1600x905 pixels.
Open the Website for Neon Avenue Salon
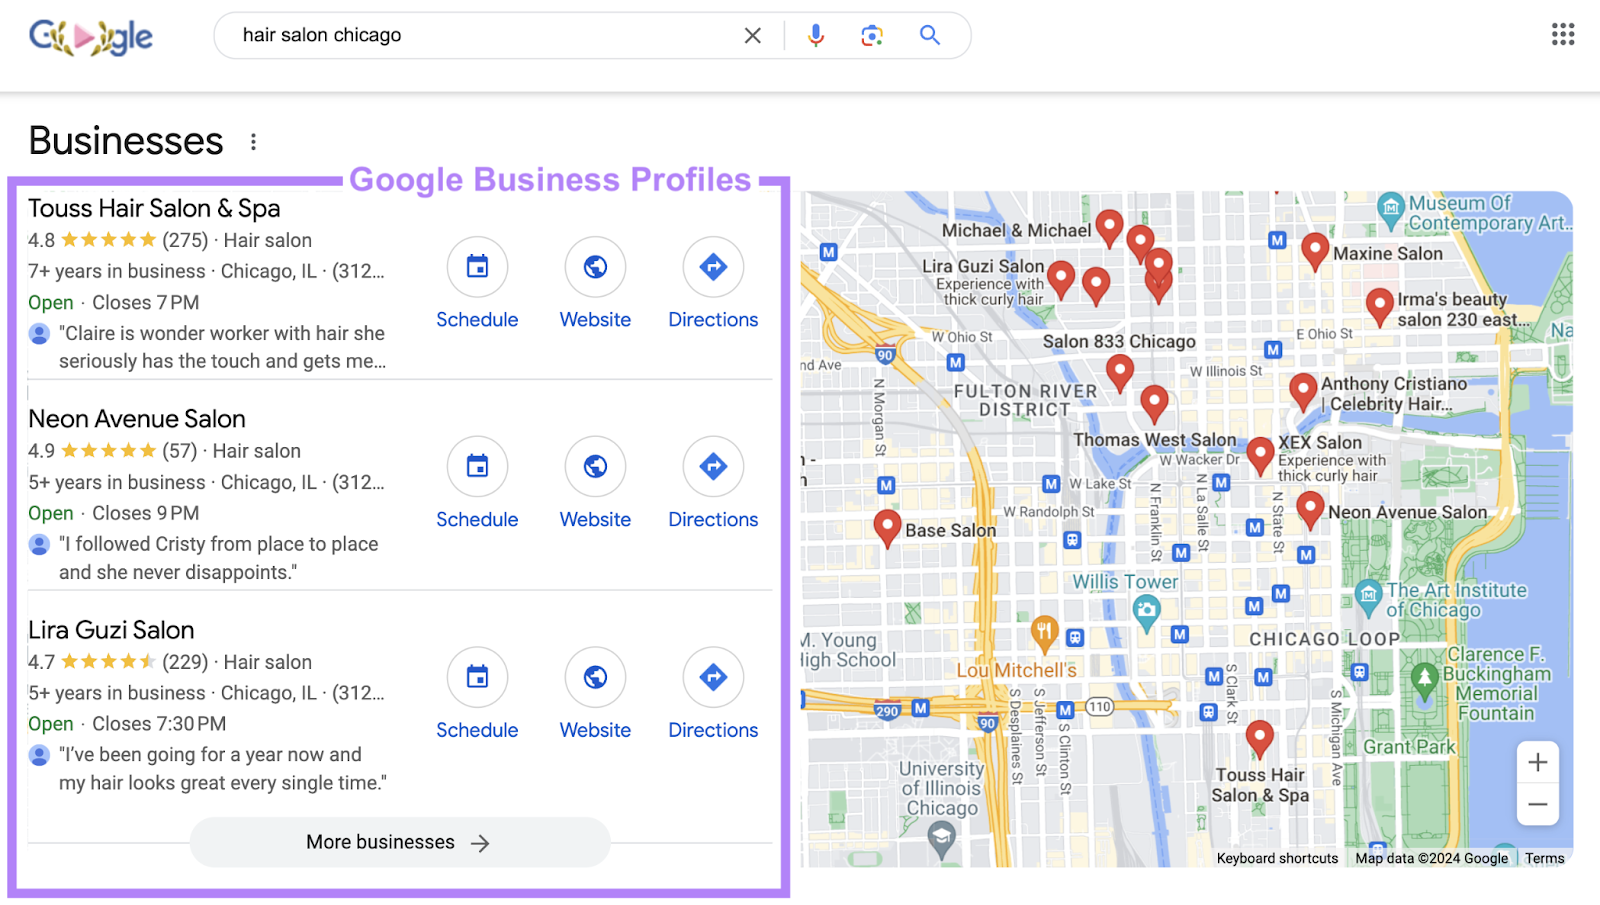(595, 467)
